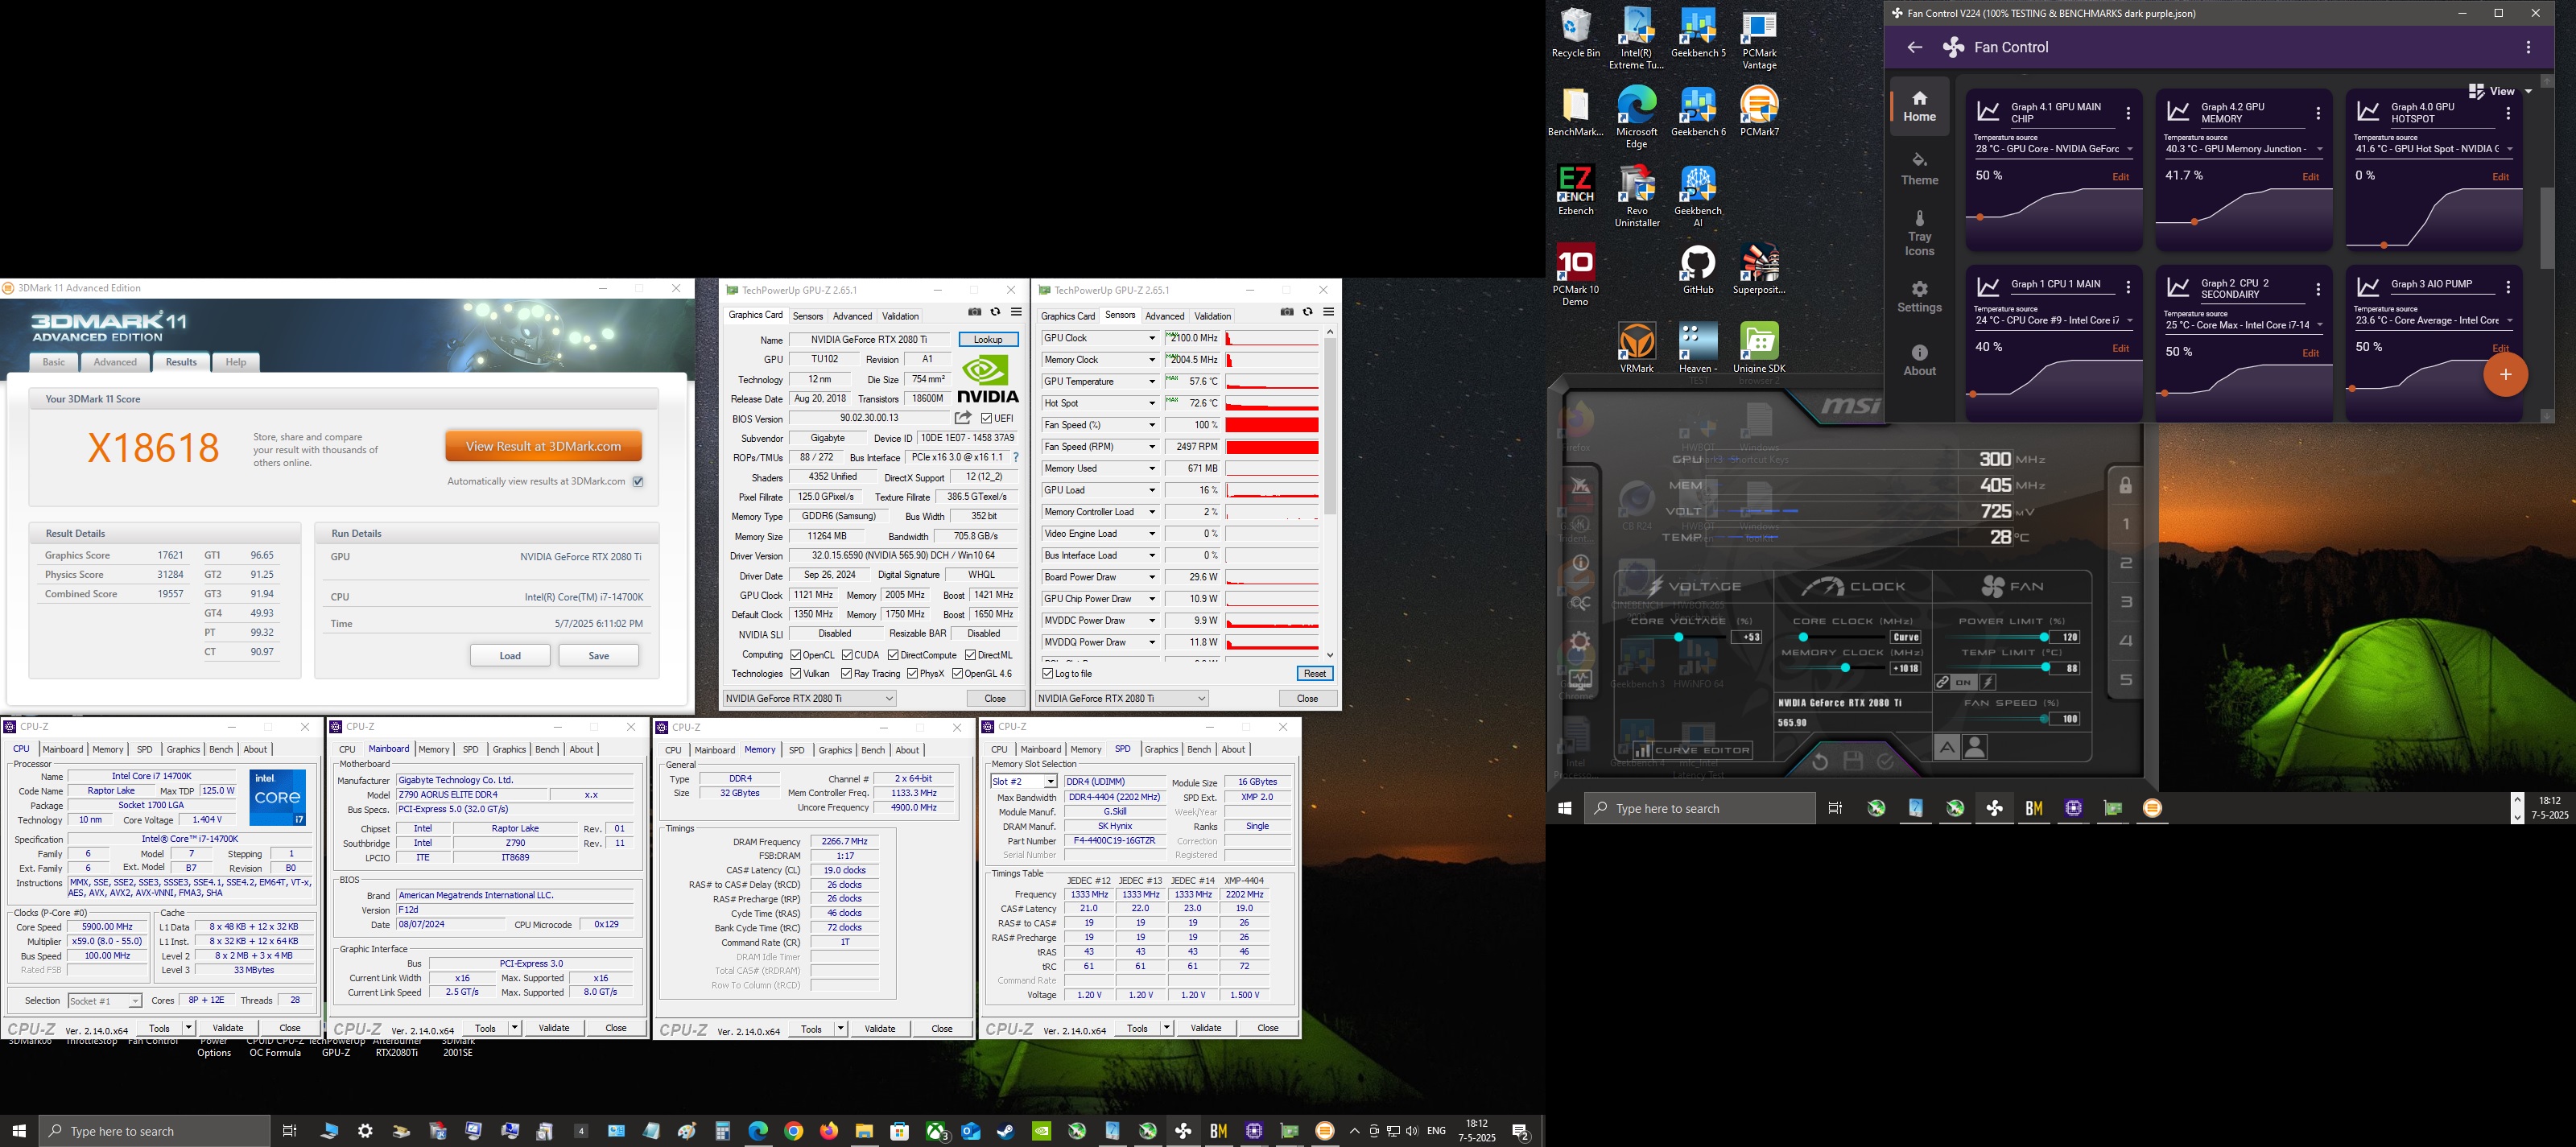Click View Result at 3DMark.com button
The height and width of the screenshot is (1147, 2576).
543,446
